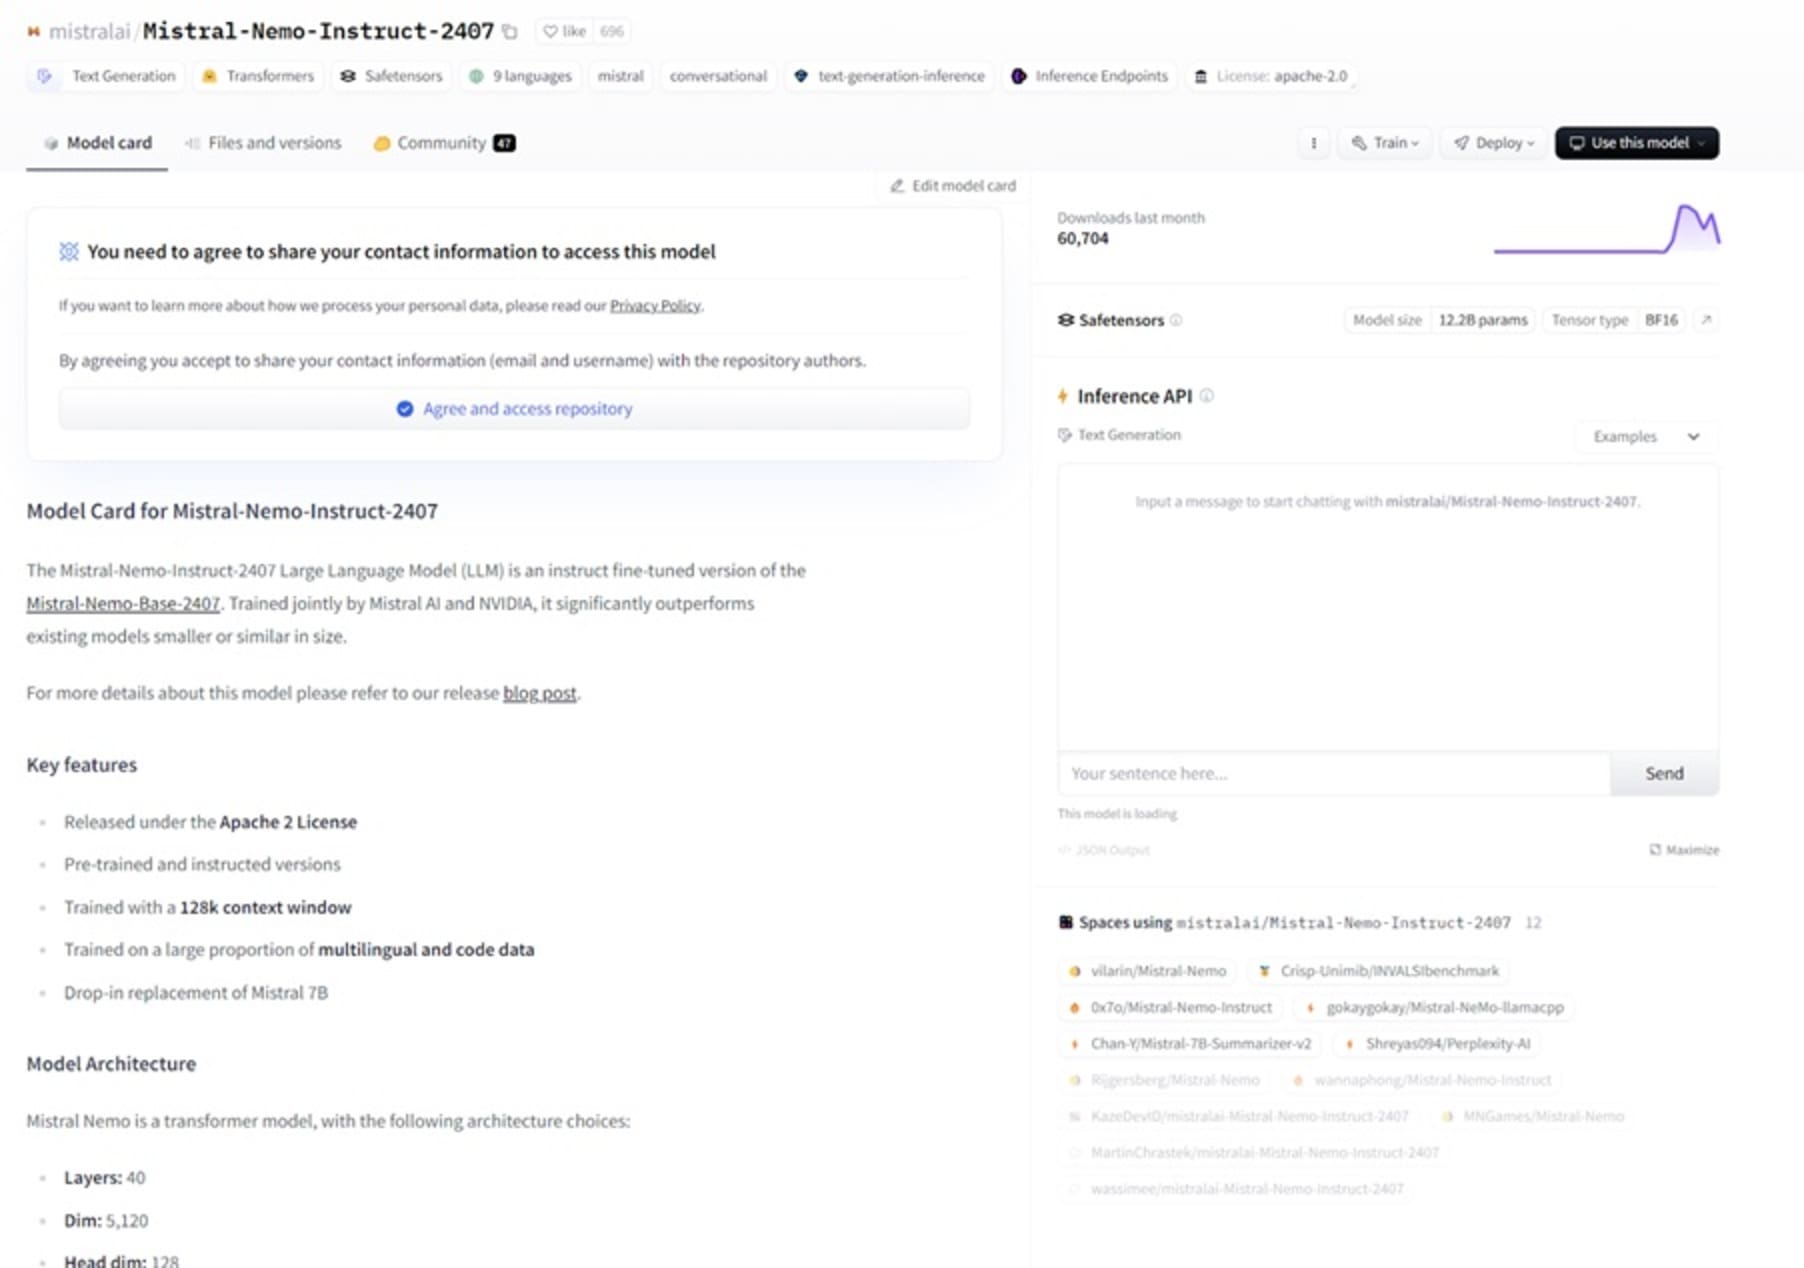Viewport: 1804px width, 1268px height.
Task: Open the mistralai organization link
Action: click(89, 31)
